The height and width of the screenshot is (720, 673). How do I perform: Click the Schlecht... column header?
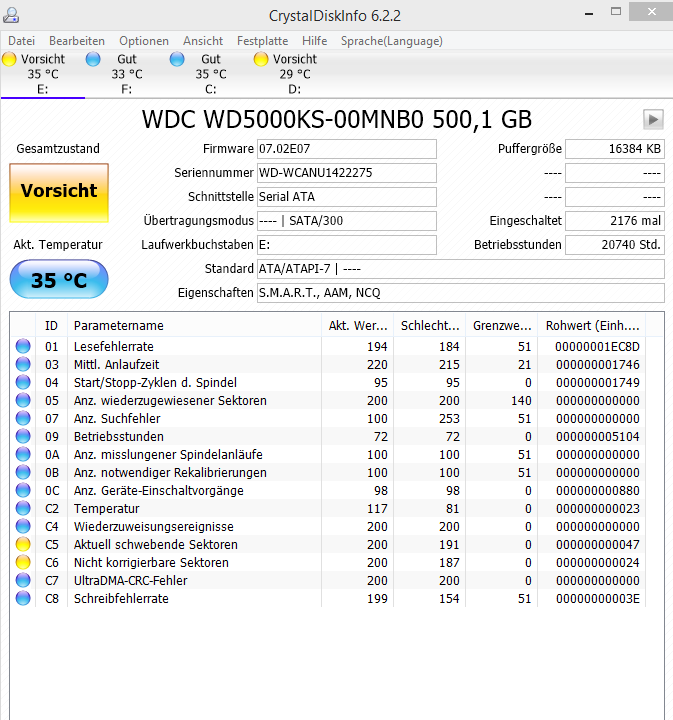tap(430, 326)
